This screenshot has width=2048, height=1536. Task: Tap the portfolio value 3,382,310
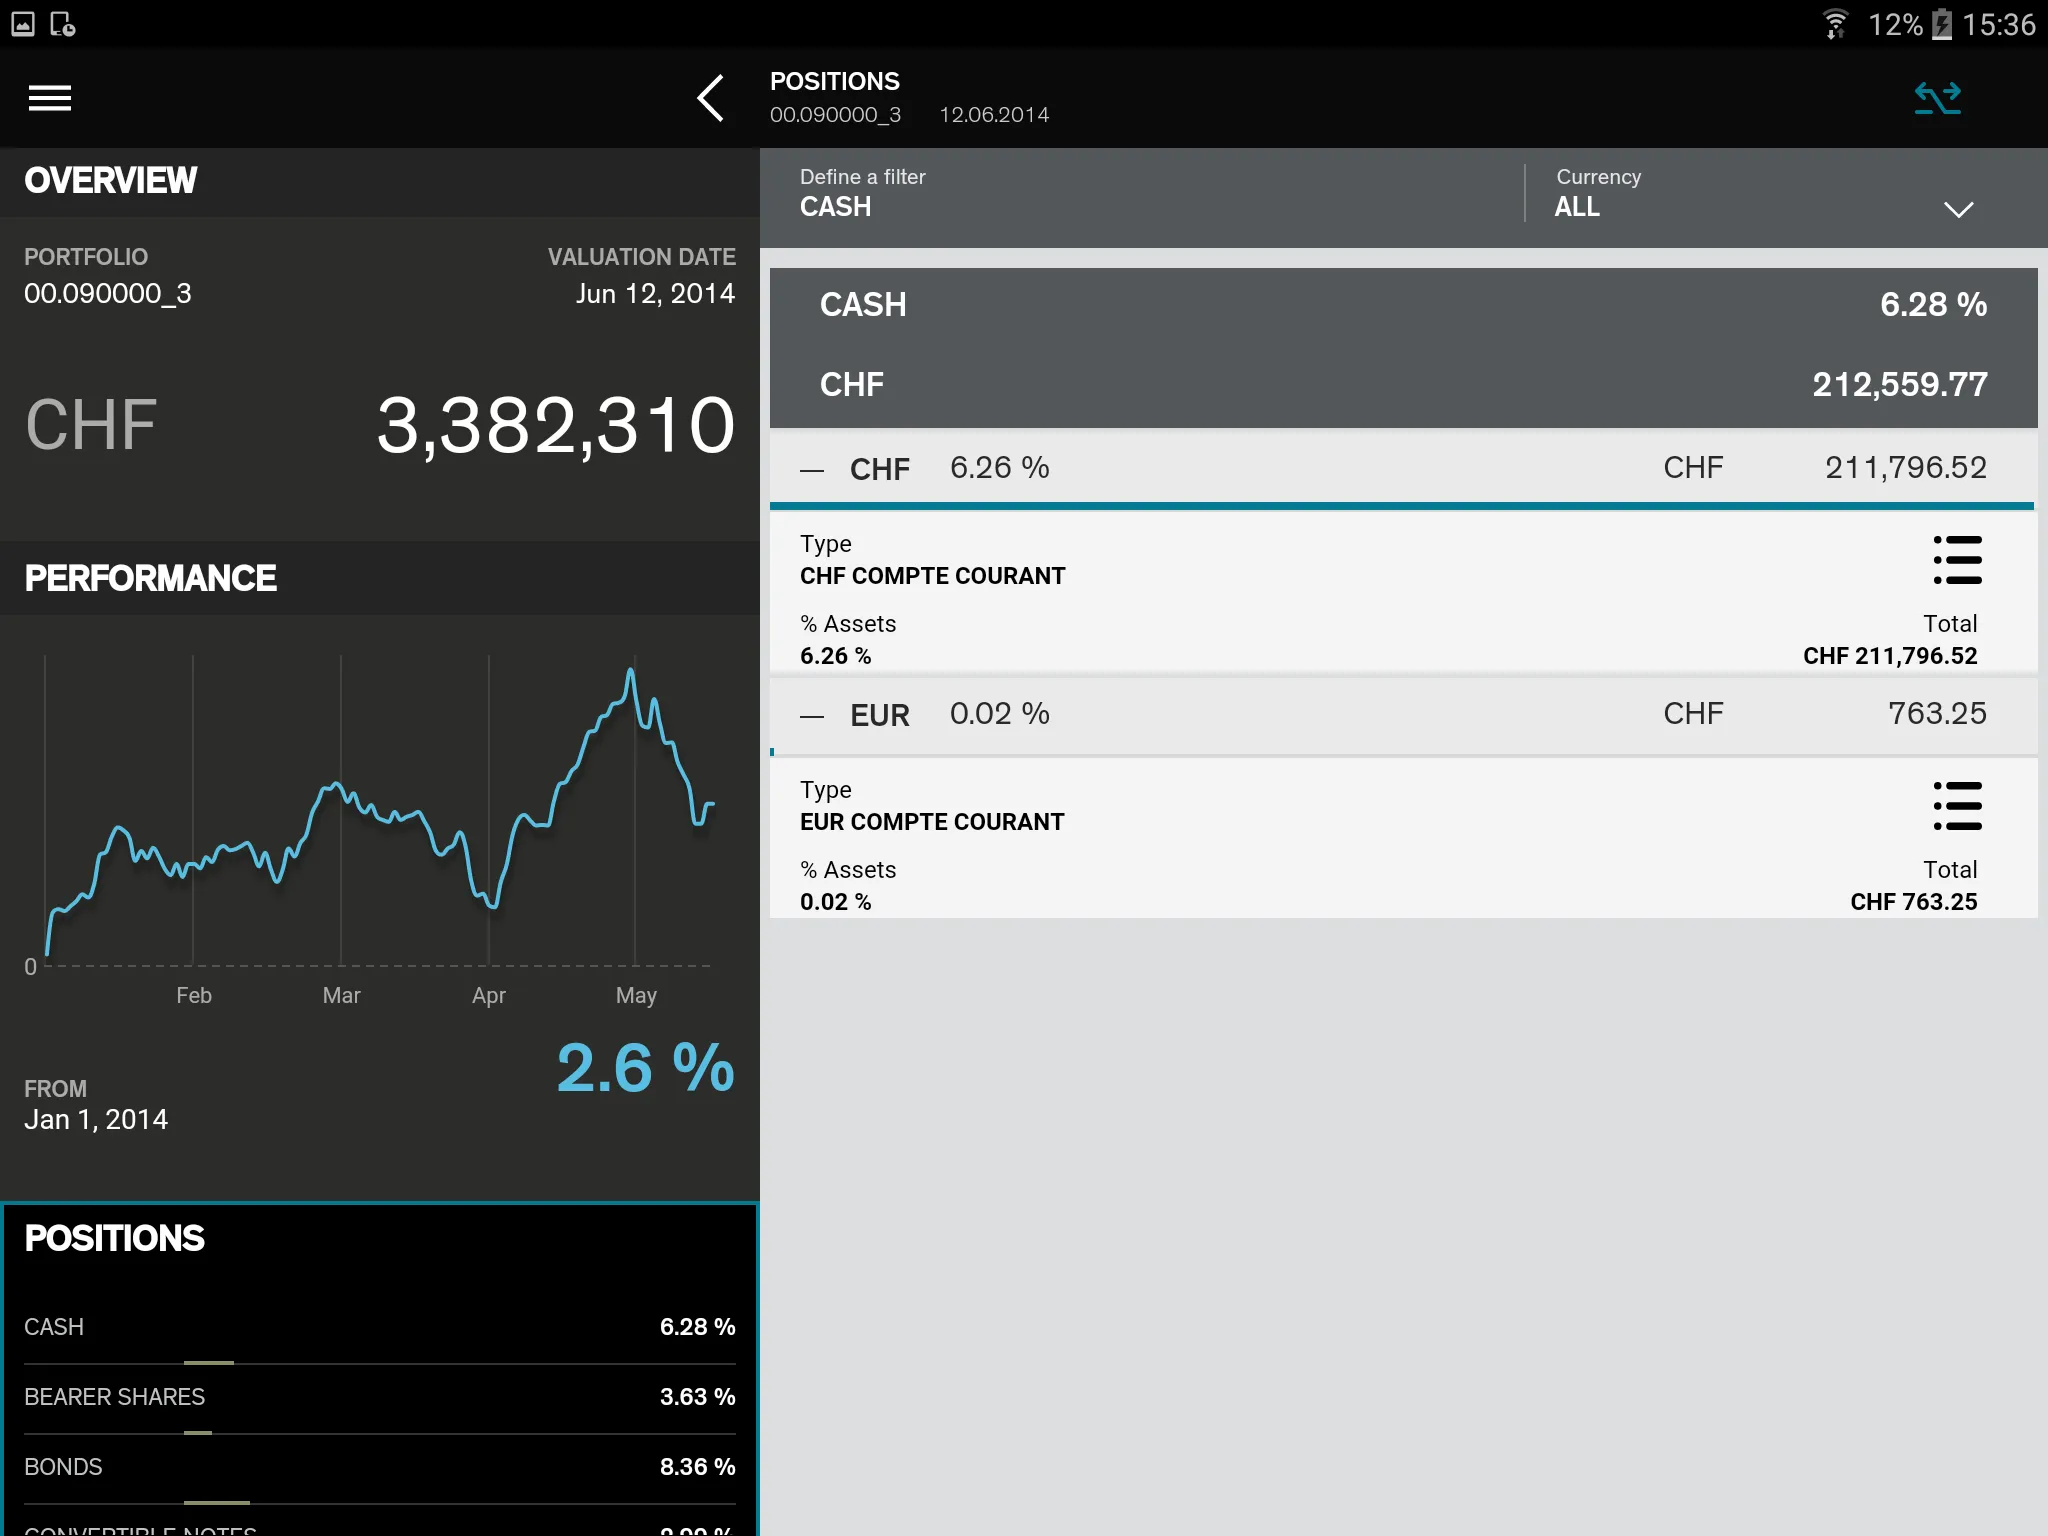(x=556, y=425)
